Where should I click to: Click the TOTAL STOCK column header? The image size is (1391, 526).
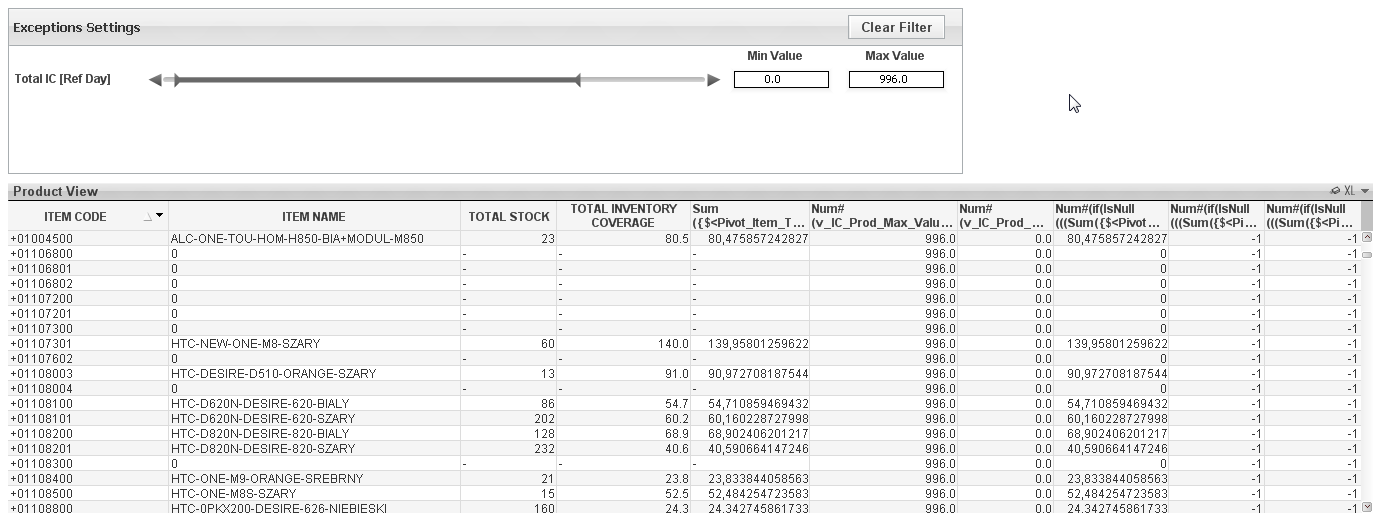point(509,216)
